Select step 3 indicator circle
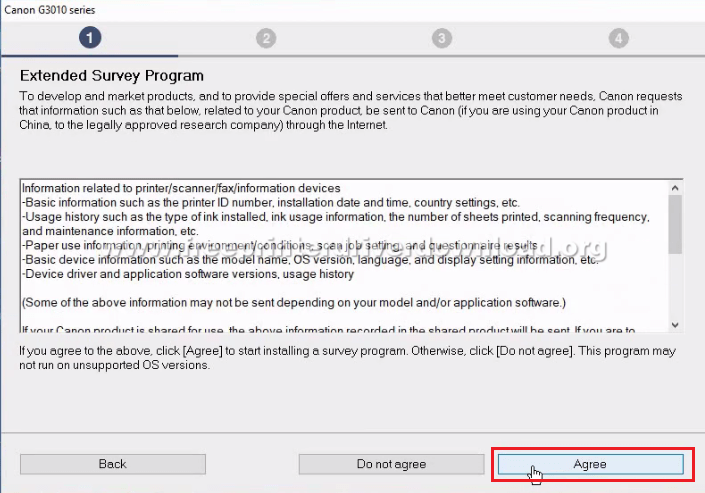 tap(442, 39)
